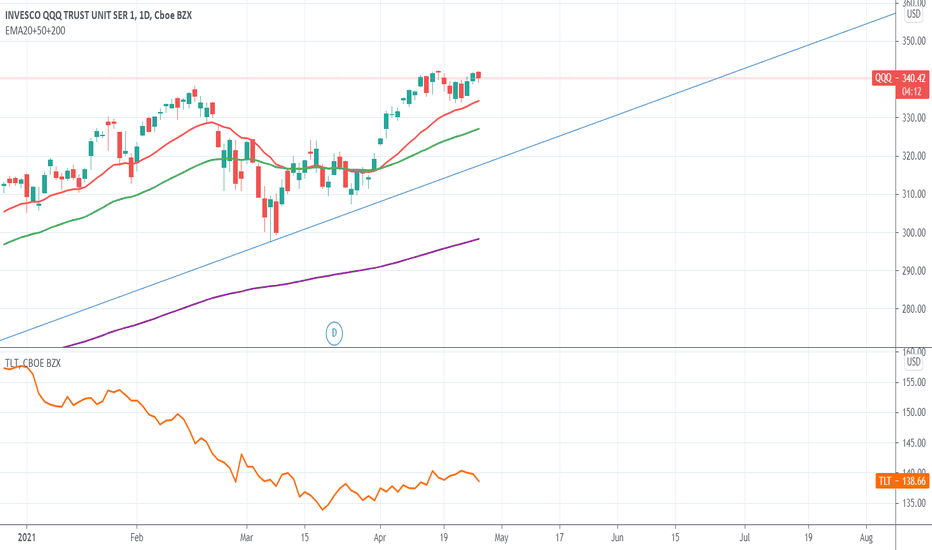The height and width of the screenshot is (550, 932).
Task: Click the Apr label on time axis
Action: click(380, 538)
